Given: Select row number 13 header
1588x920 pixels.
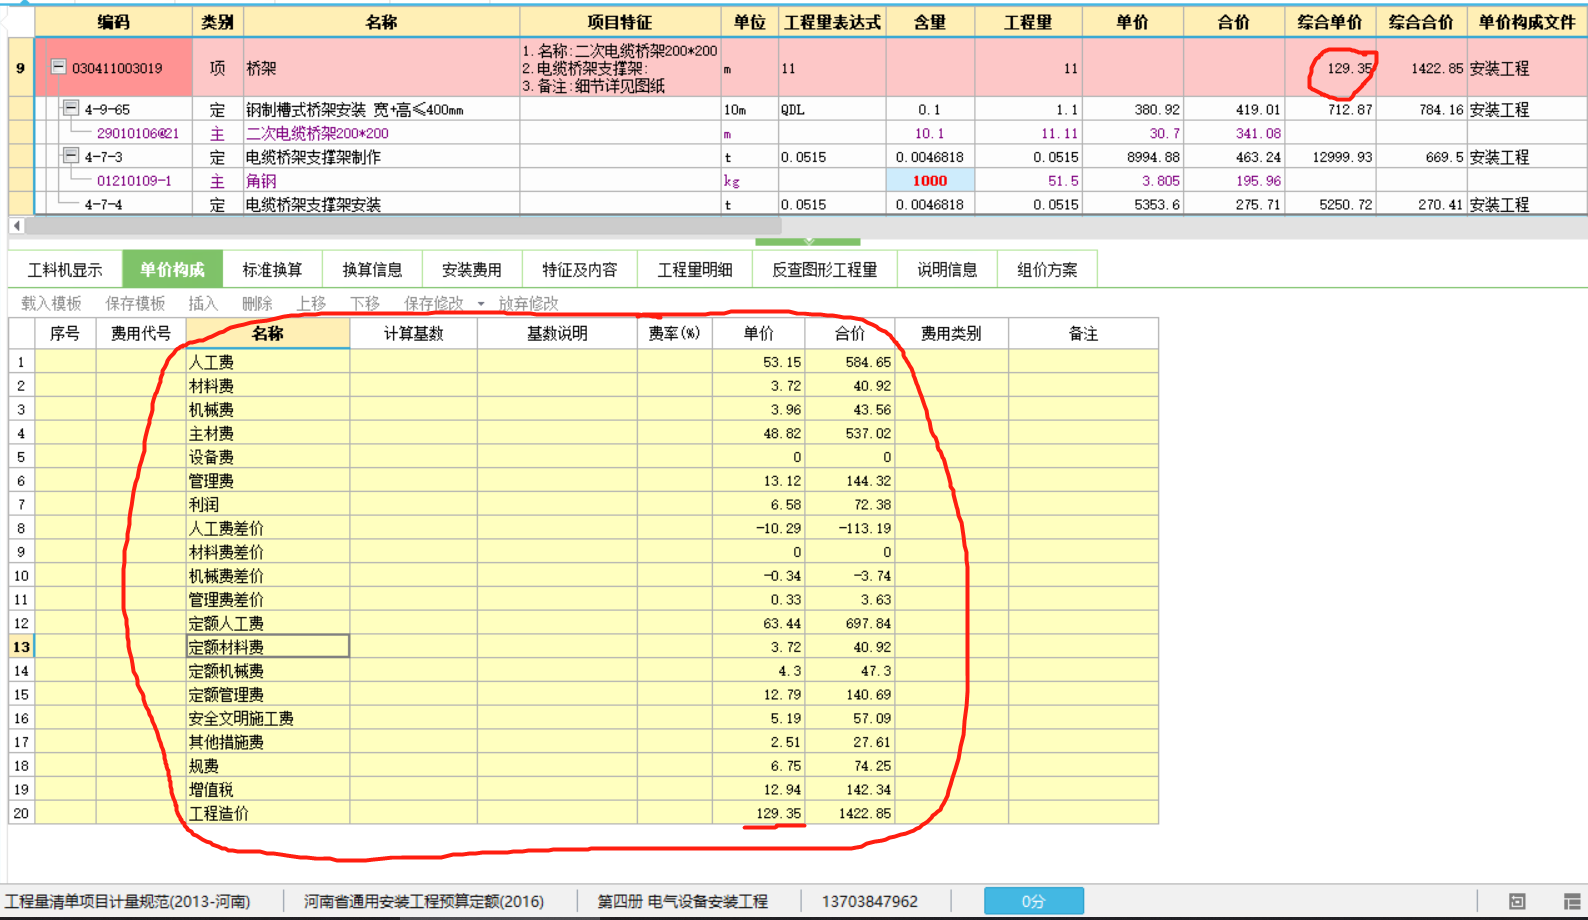Looking at the screenshot, I should pos(21,647).
